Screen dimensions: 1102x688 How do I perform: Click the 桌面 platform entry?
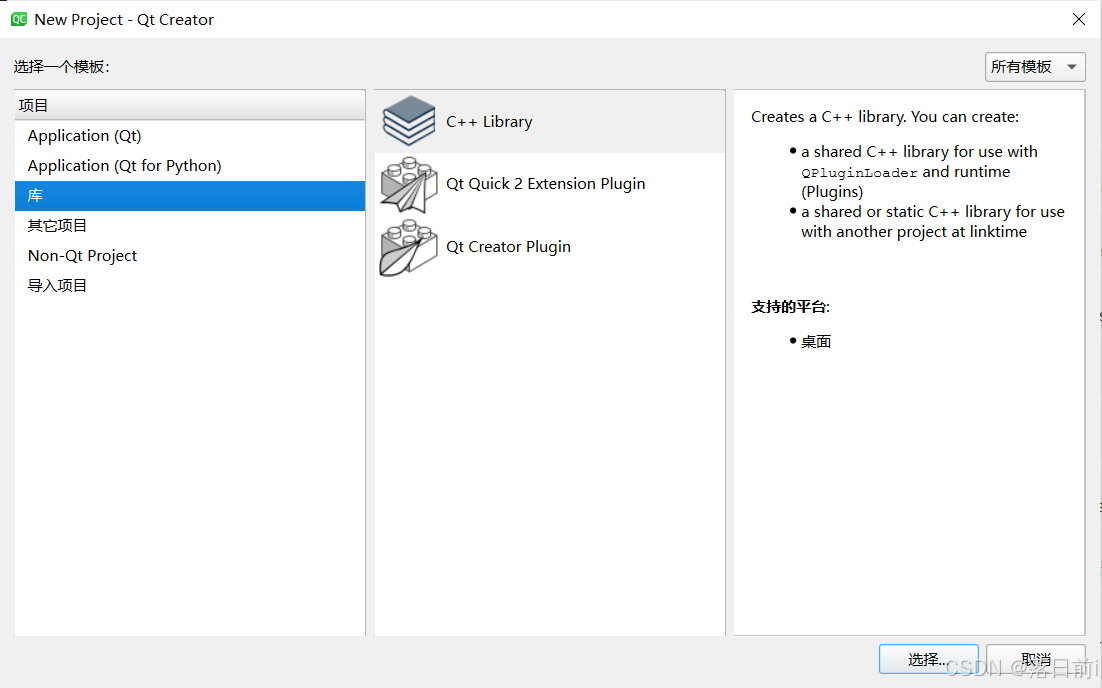(x=816, y=342)
